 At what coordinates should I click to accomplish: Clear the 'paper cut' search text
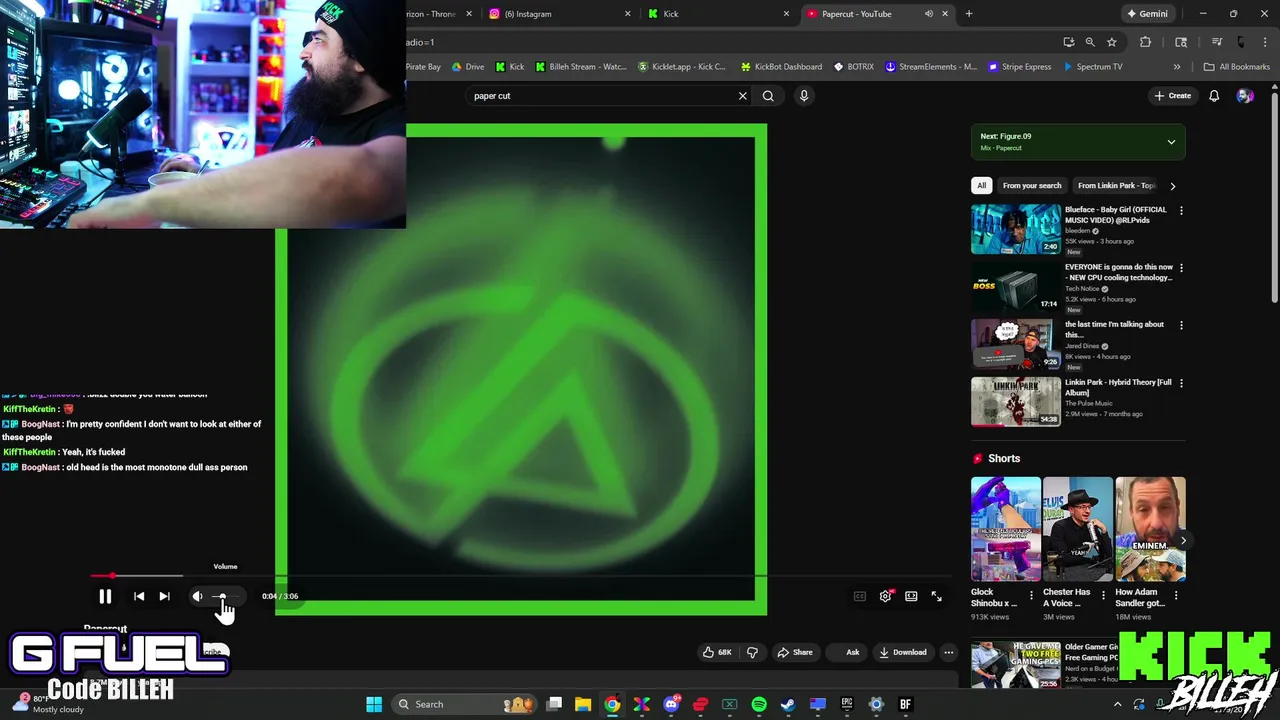742,96
